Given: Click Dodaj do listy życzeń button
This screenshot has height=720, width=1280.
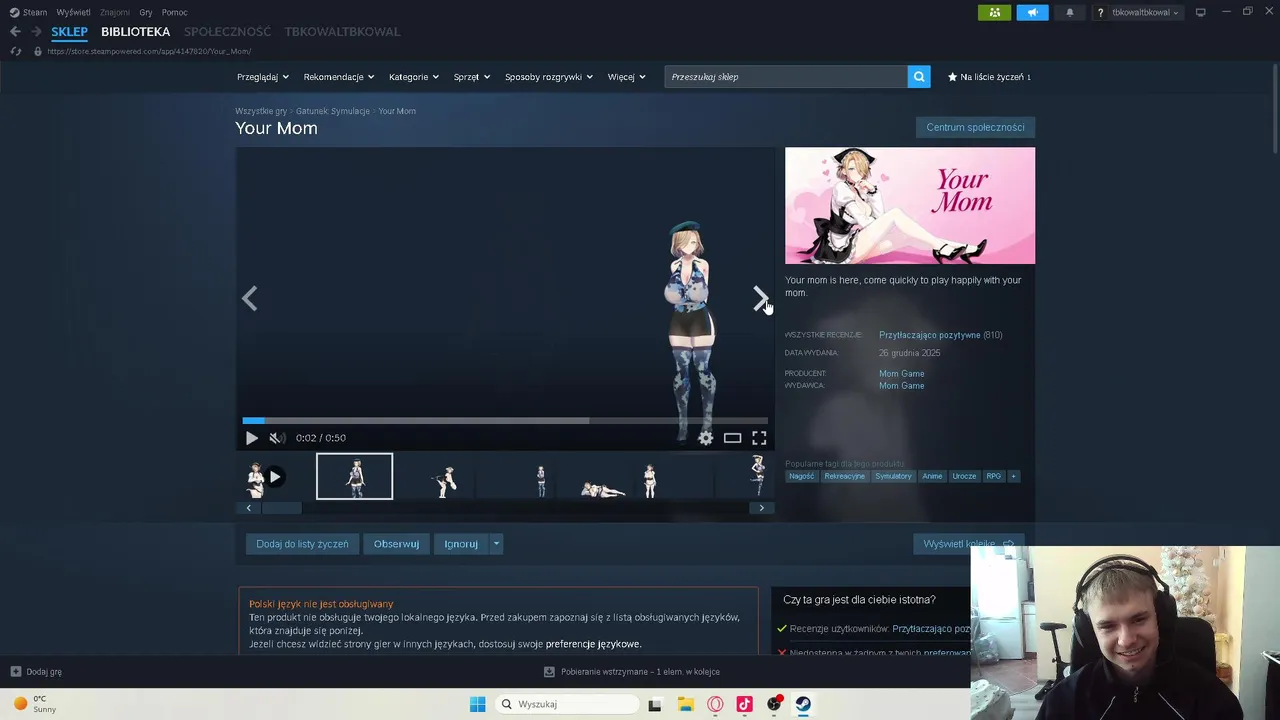Looking at the screenshot, I should coord(302,544).
